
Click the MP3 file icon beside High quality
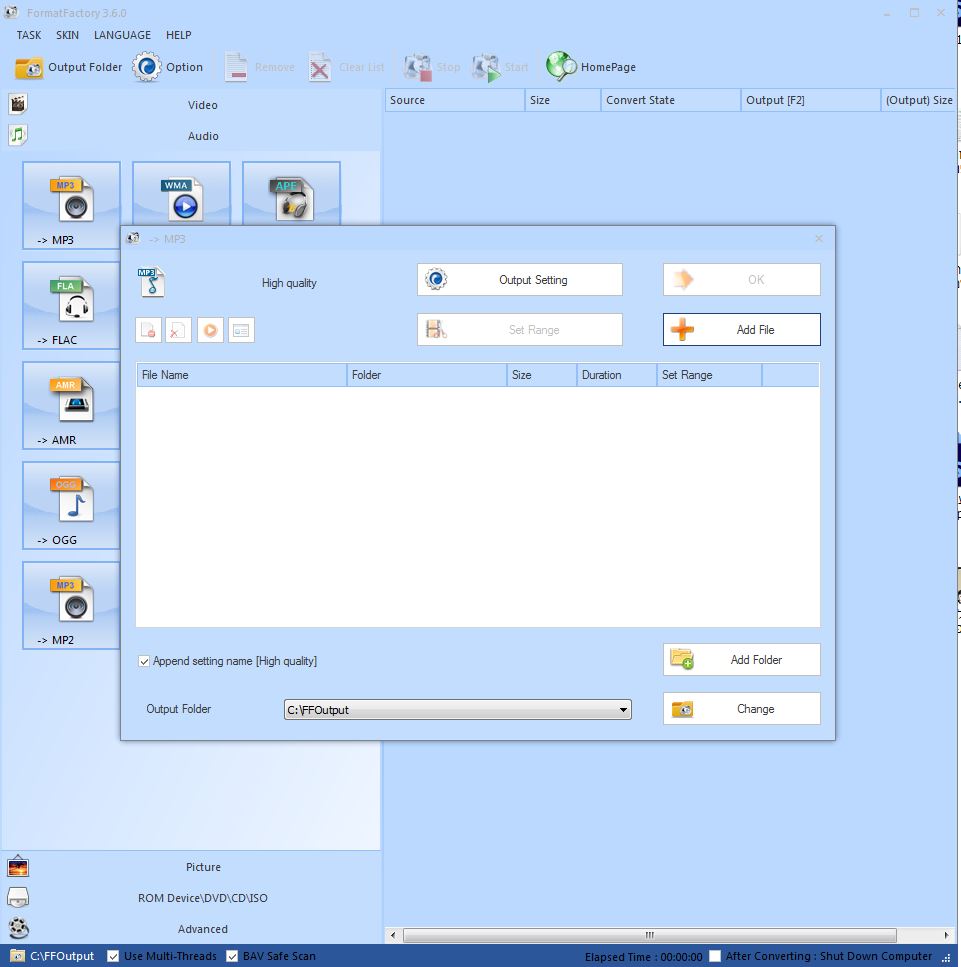(x=151, y=282)
